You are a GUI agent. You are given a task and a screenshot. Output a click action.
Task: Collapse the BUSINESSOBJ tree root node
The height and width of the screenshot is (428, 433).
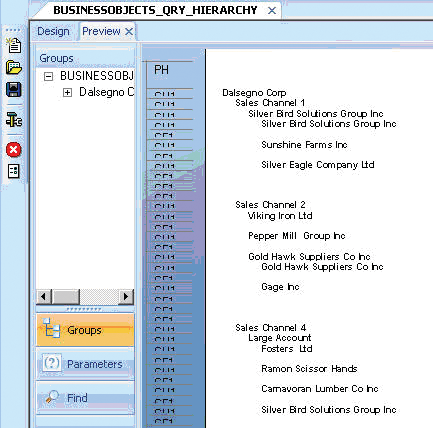(48, 77)
